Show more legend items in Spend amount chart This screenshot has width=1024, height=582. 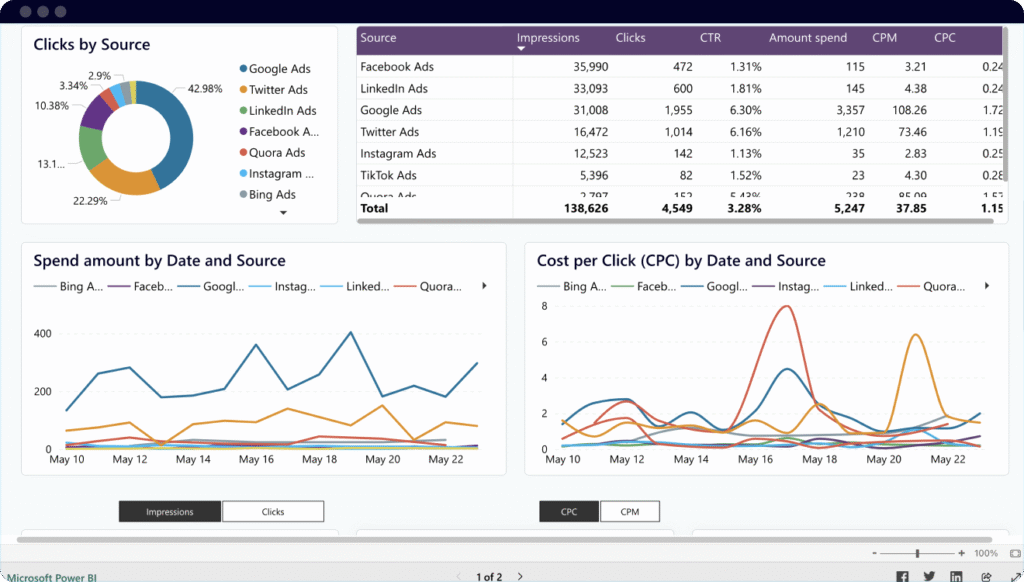click(484, 286)
